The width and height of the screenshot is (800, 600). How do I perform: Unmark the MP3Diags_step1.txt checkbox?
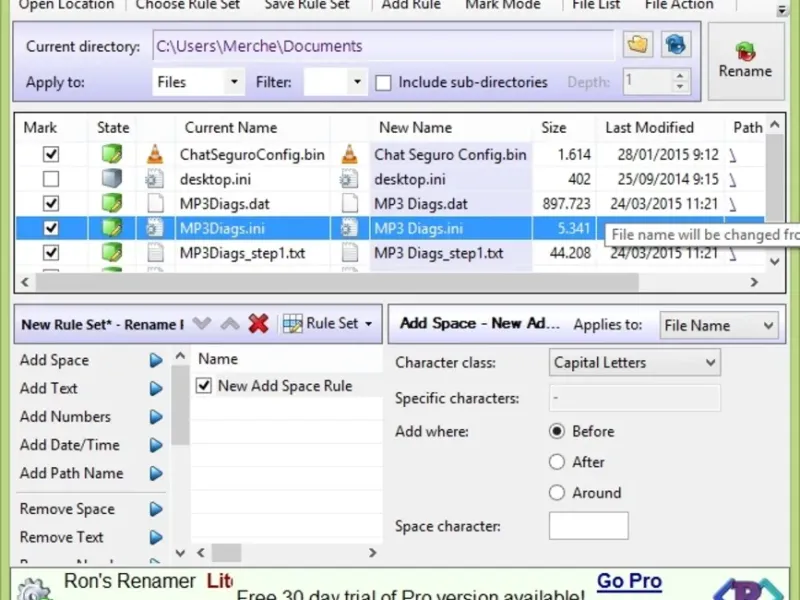[x=51, y=253]
